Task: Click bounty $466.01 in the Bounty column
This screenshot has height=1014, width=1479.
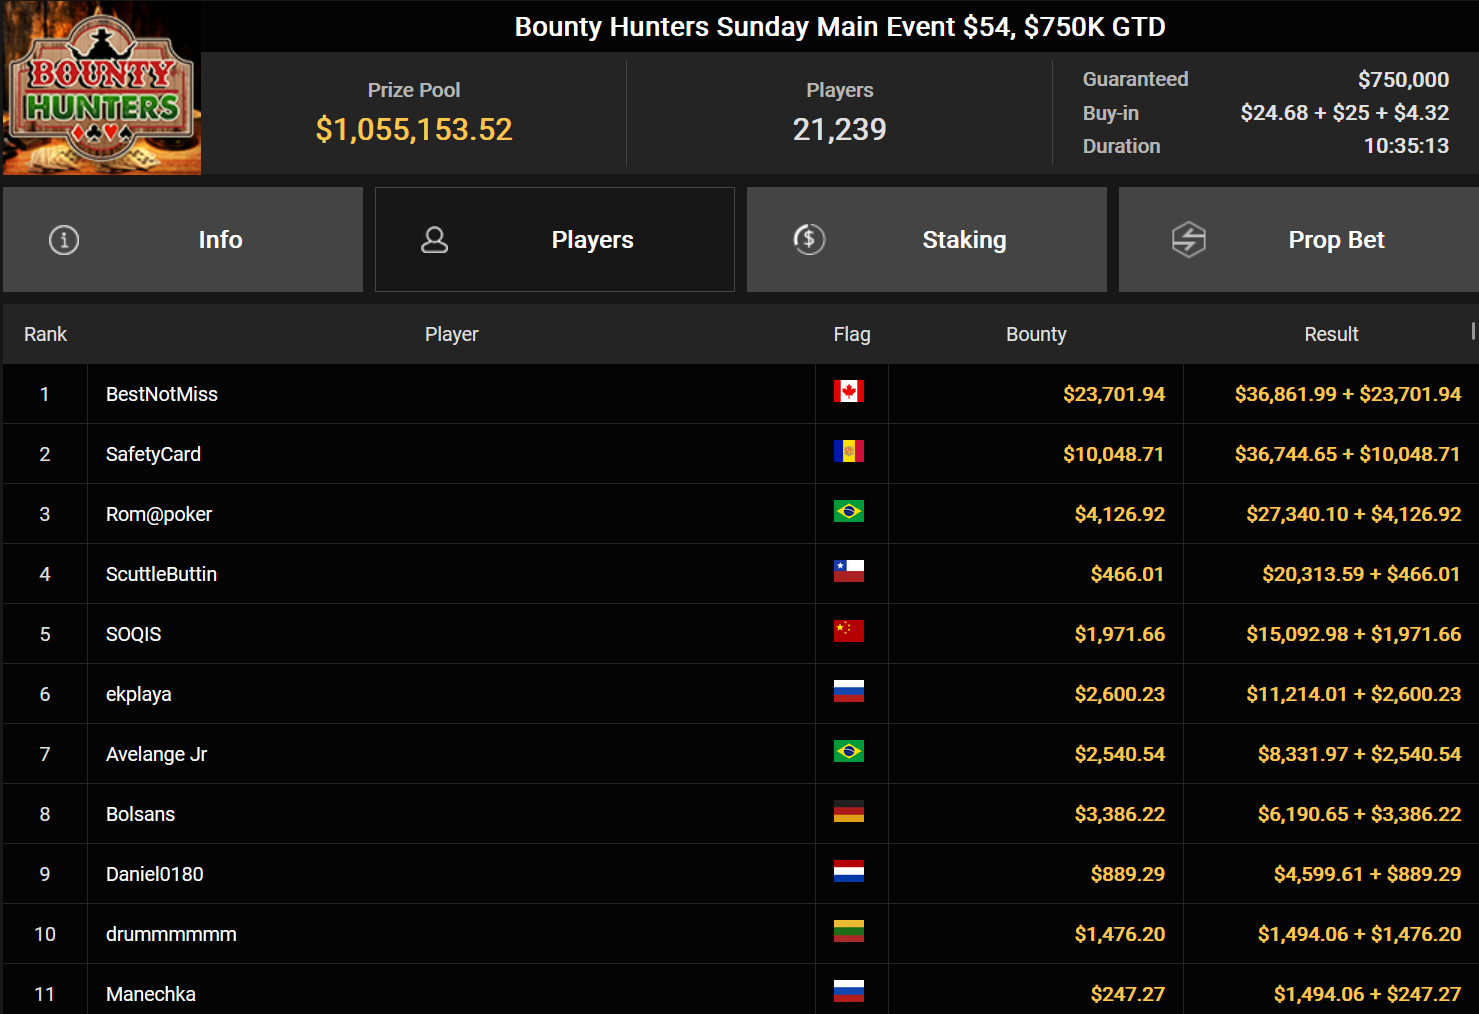Action: click(1127, 574)
